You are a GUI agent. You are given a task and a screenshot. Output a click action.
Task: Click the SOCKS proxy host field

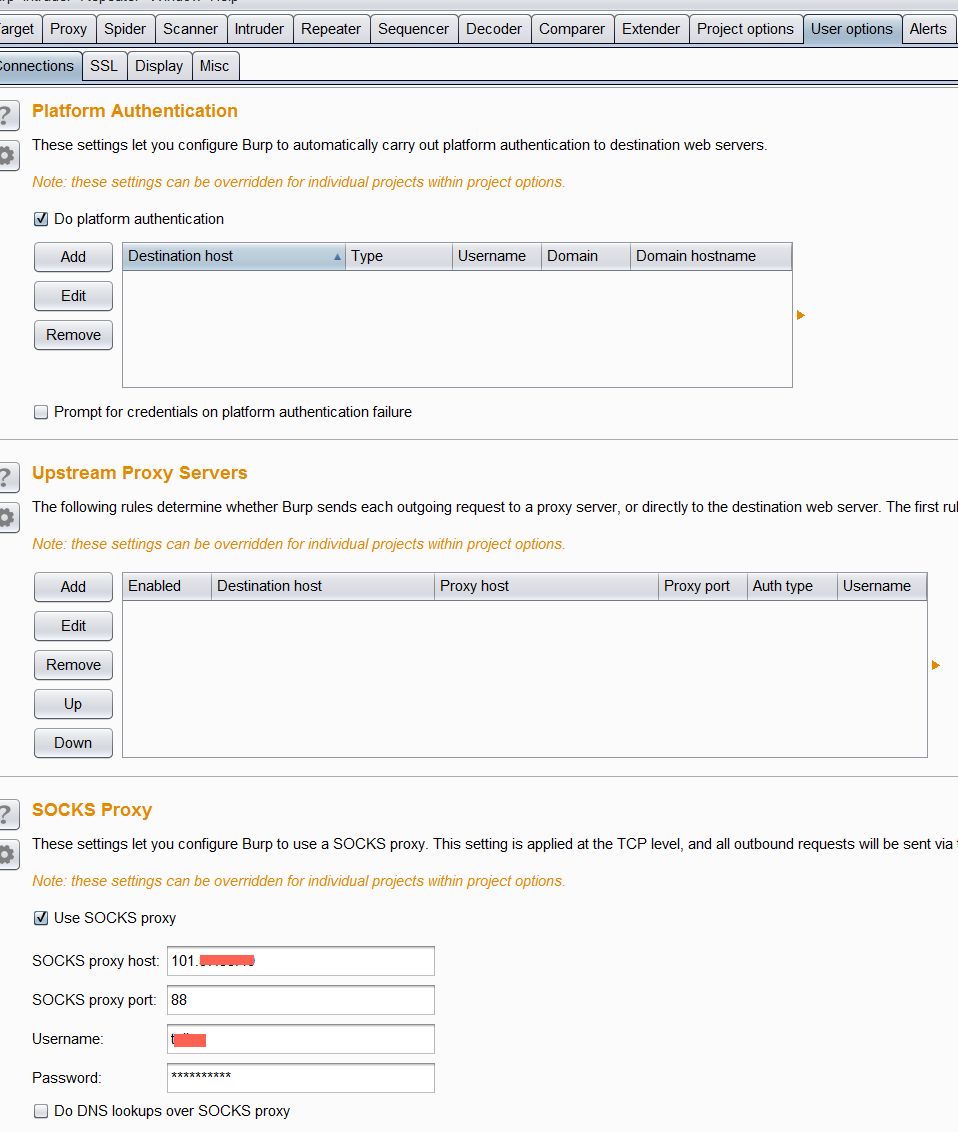coord(301,961)
